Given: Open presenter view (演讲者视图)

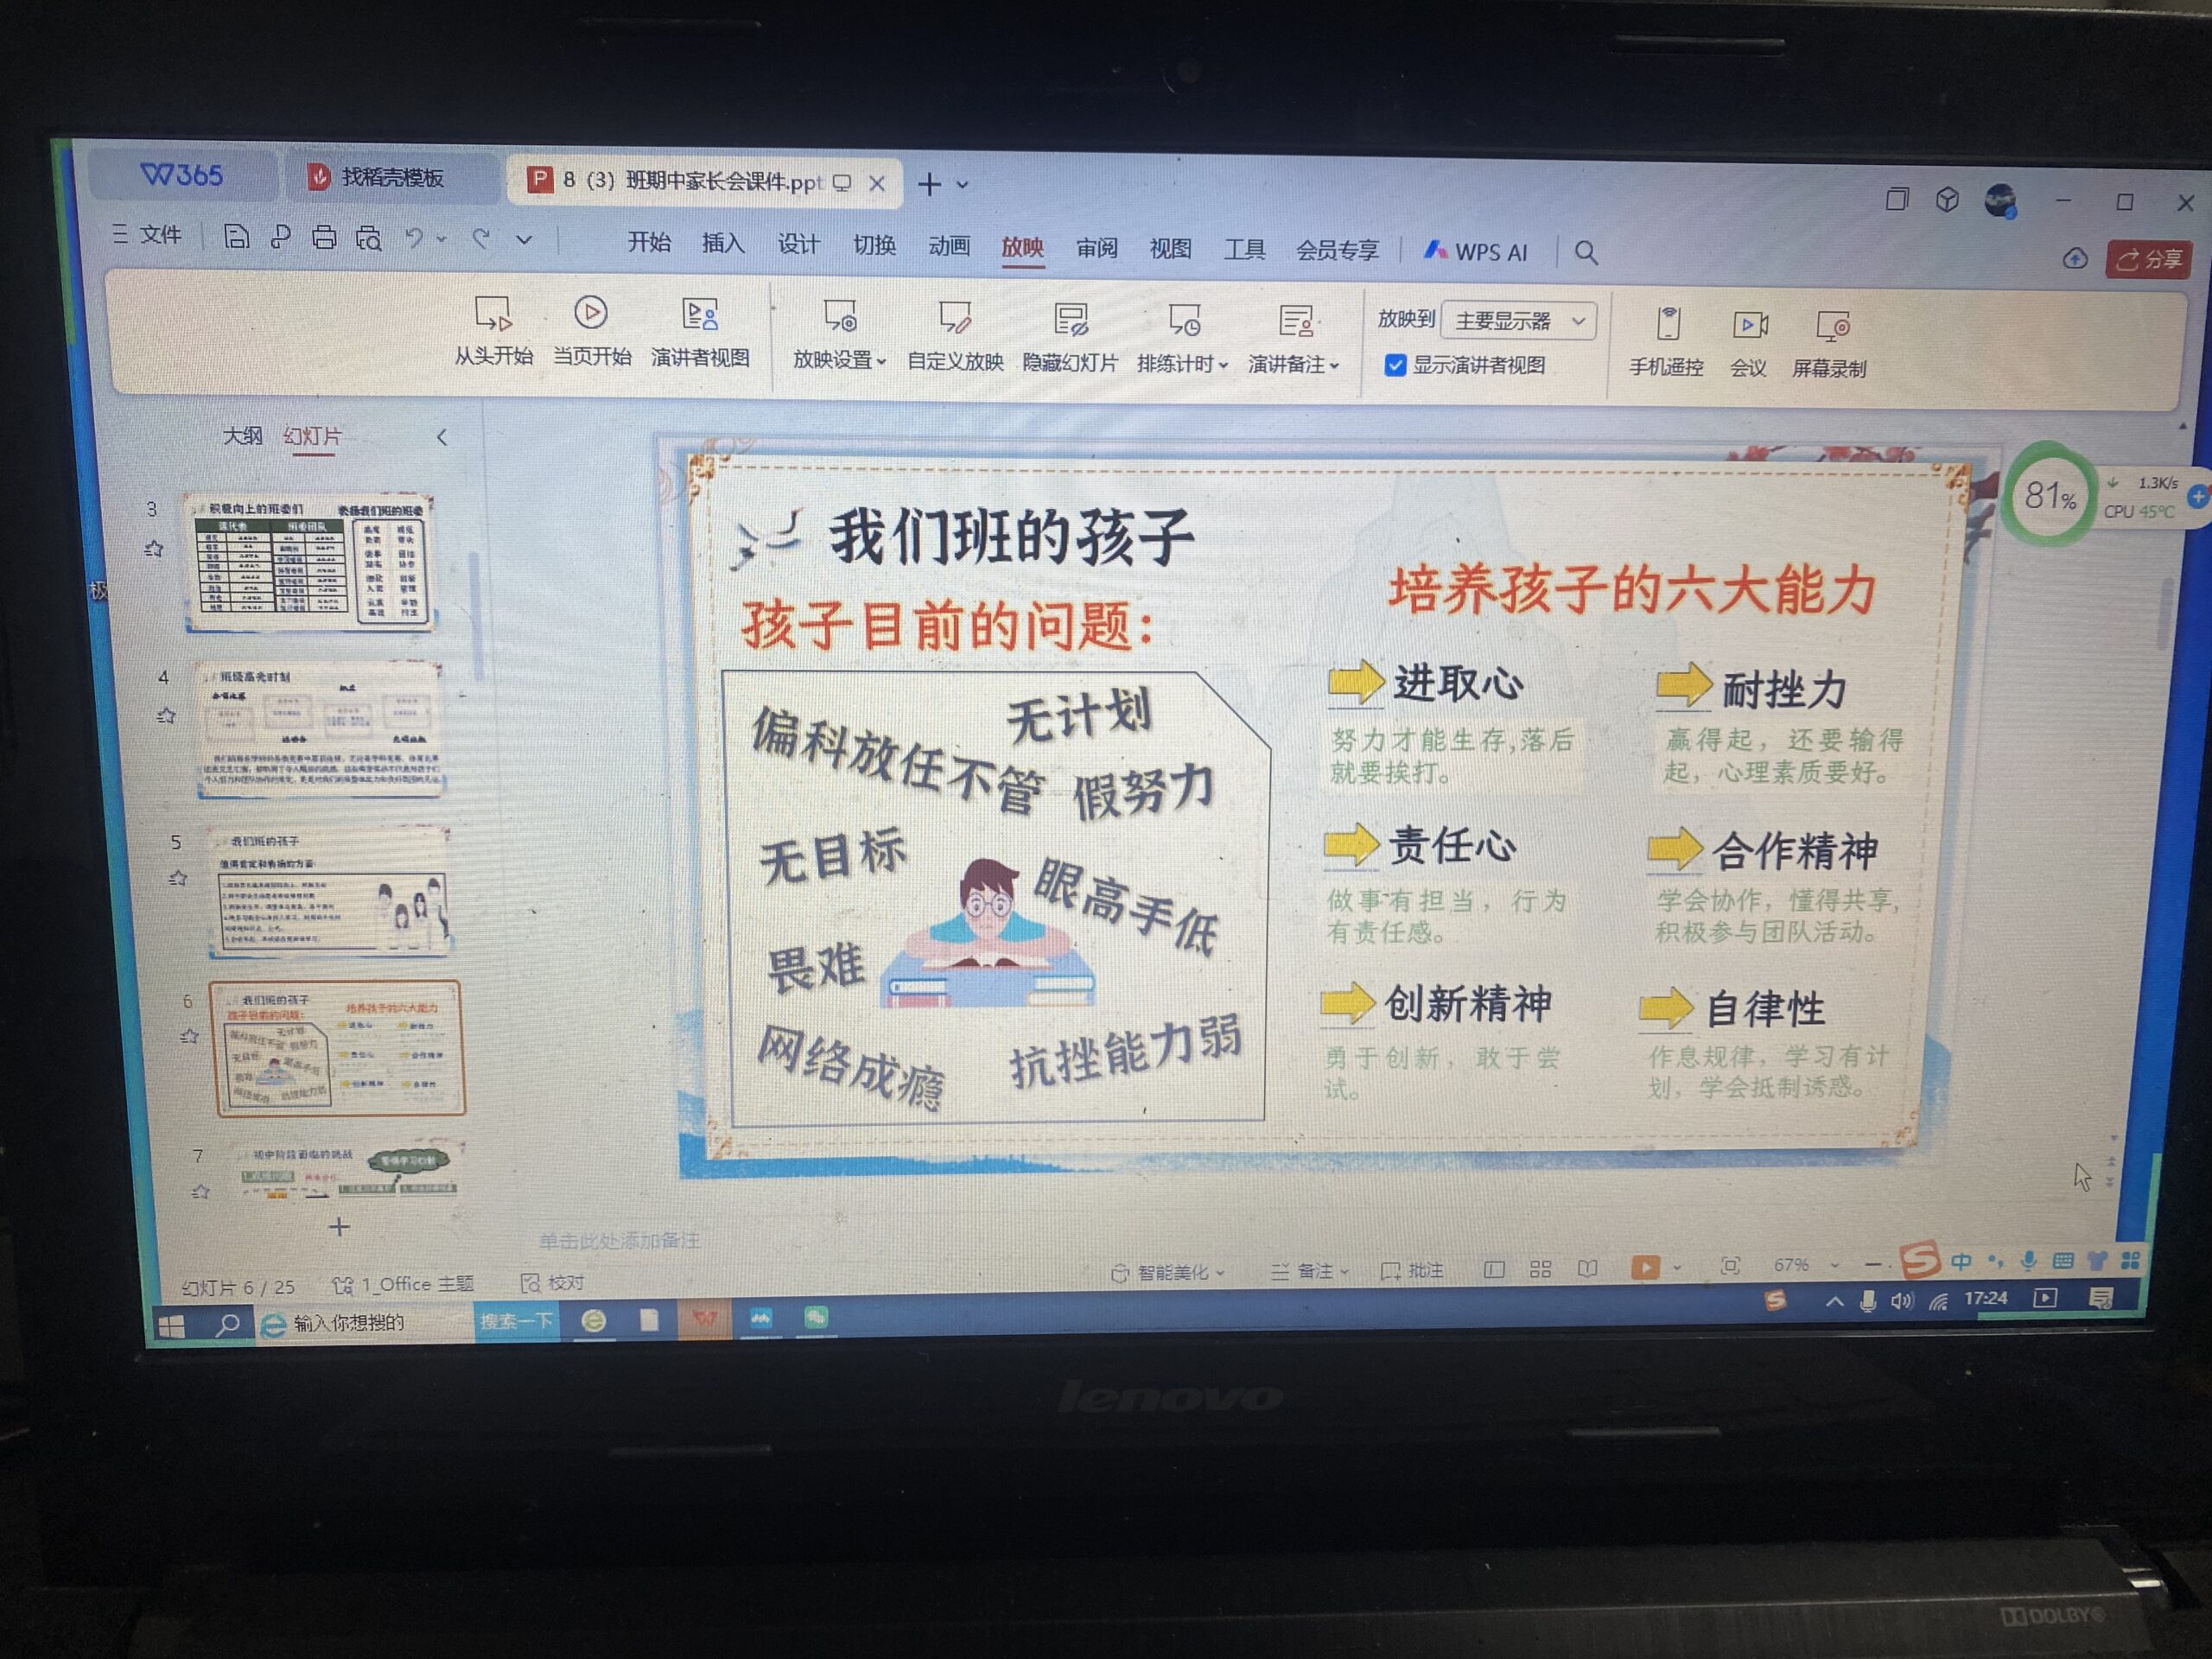Looking at the screenshot, I should [x=700, y=316].
